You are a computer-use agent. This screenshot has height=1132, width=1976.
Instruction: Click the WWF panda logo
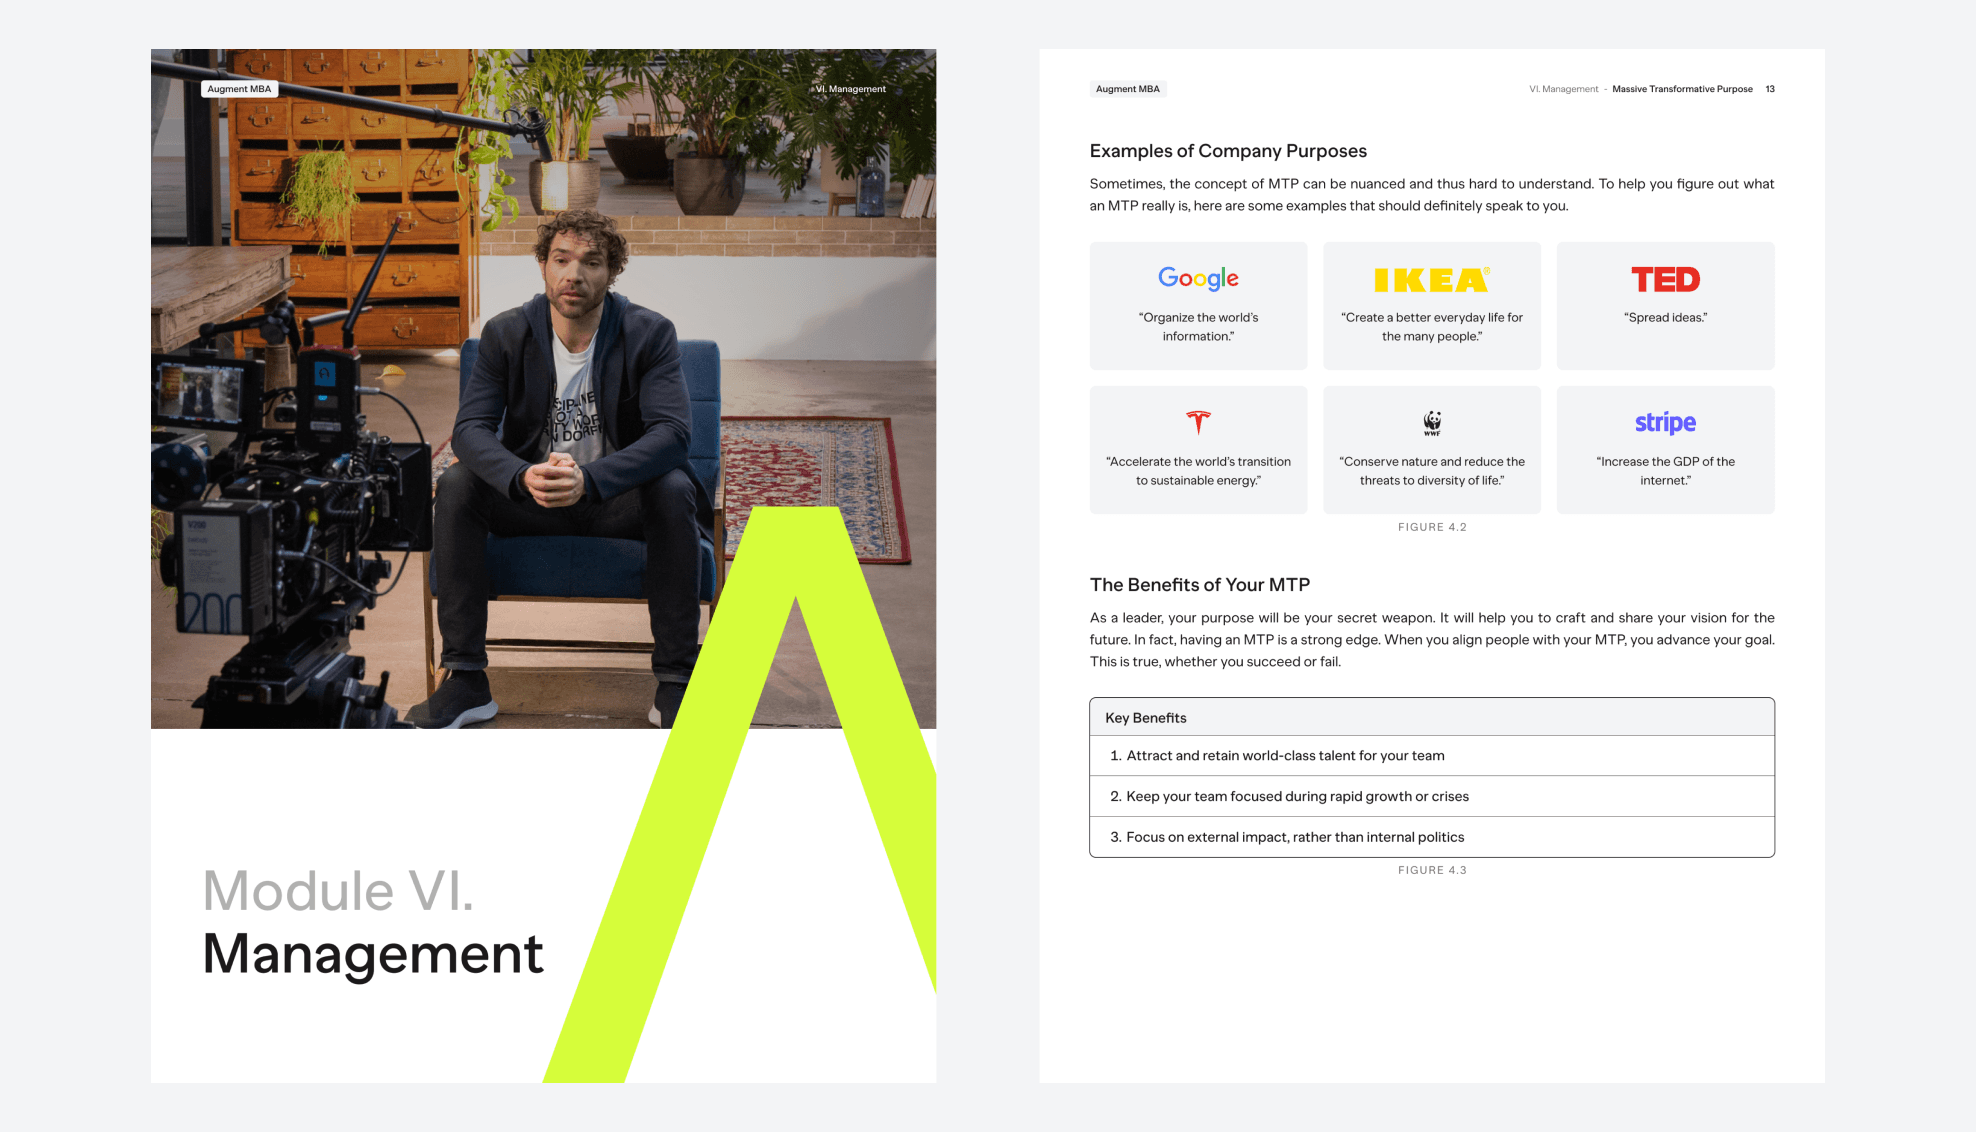1432,423
